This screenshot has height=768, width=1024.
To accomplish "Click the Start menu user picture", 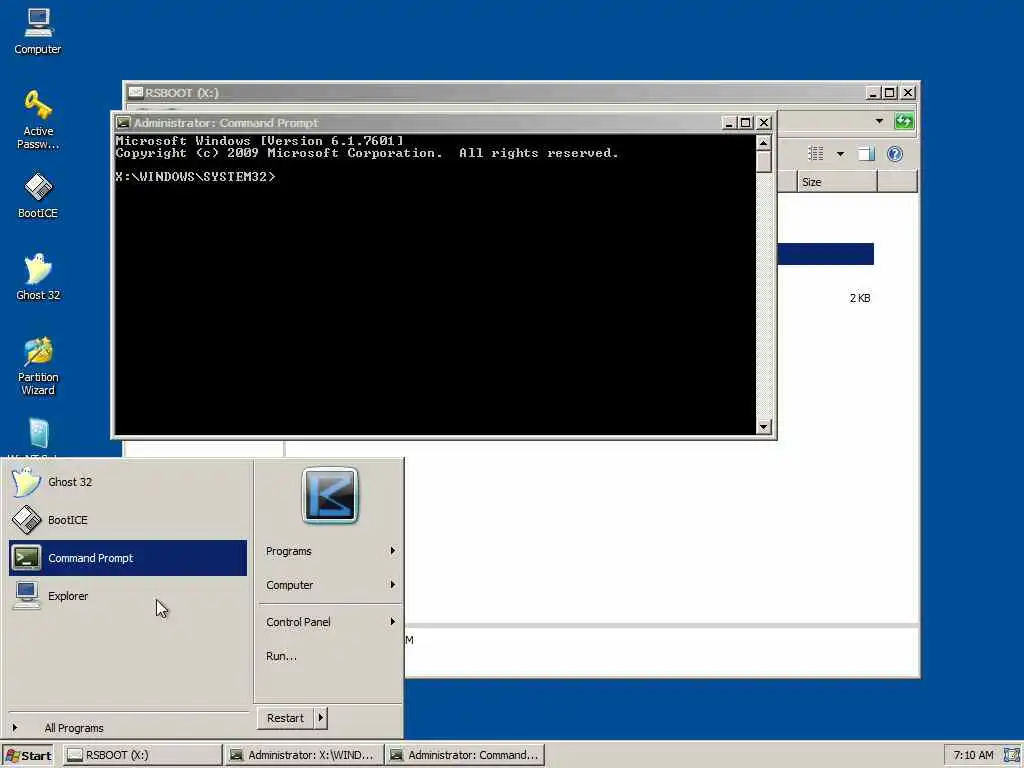I will [330, 495].
